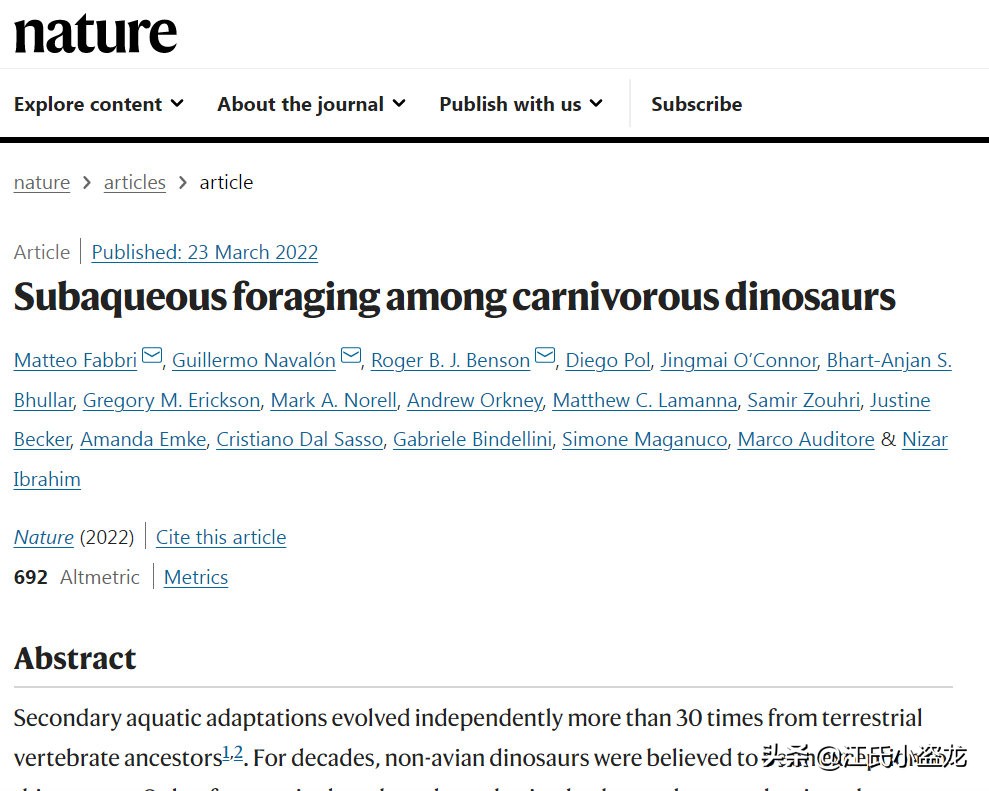
Task: Expand the Publish with us dropdown
Action: click(521, 104)
